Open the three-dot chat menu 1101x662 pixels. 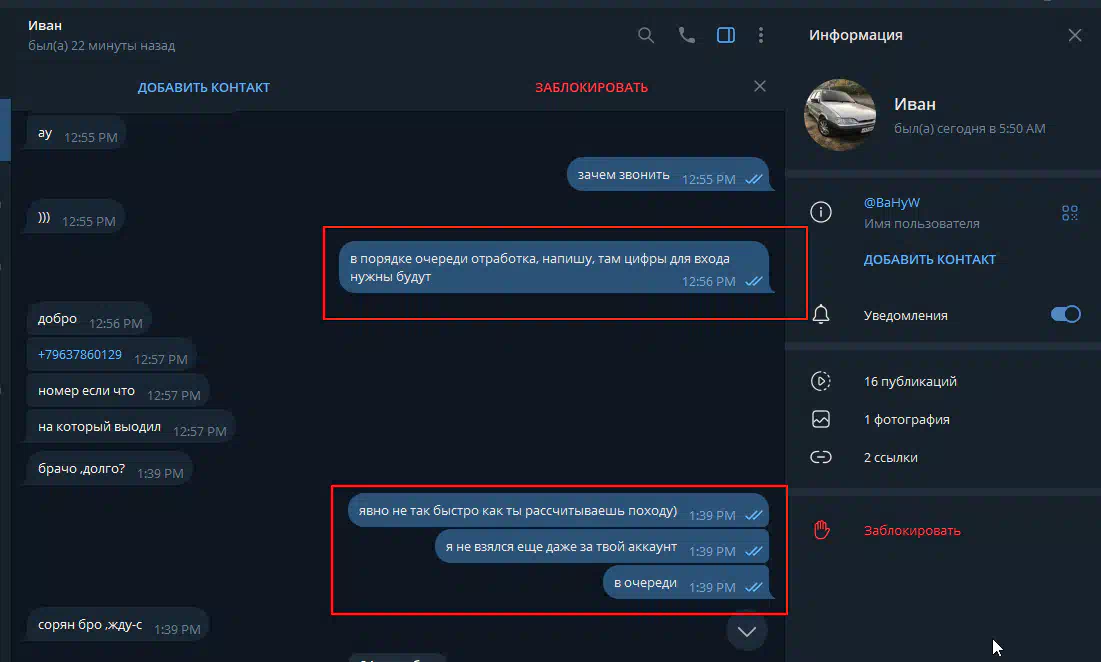tap(761, 35)
